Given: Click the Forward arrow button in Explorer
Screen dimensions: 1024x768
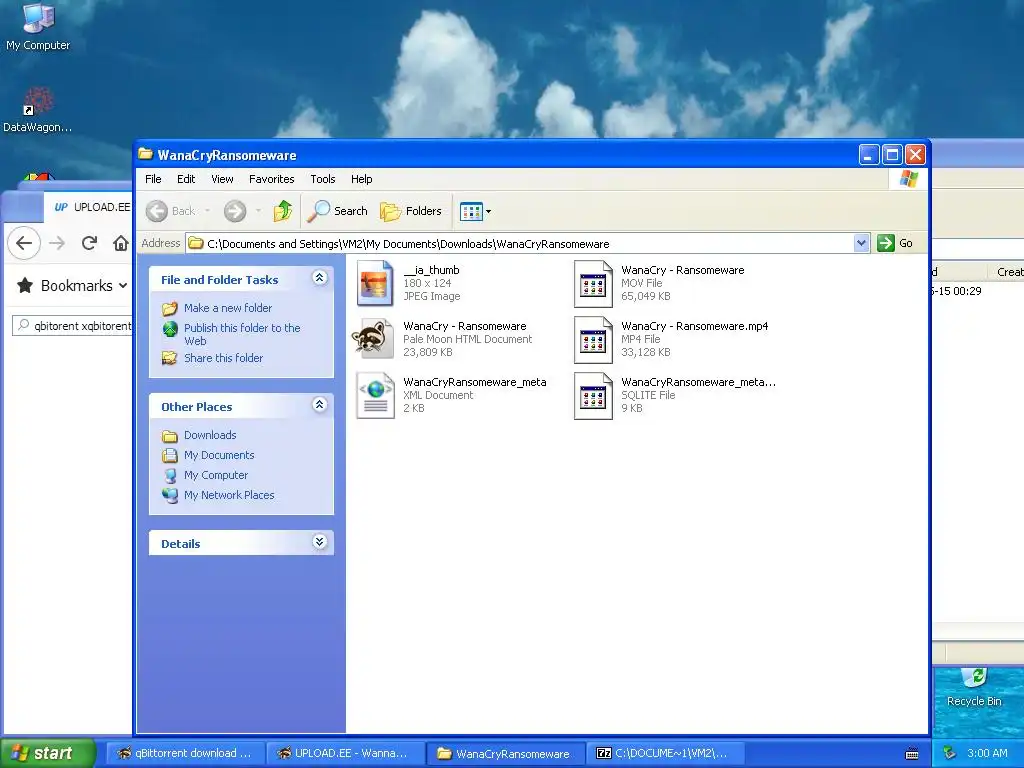Looking at the screenshot, I should [235, 211].
